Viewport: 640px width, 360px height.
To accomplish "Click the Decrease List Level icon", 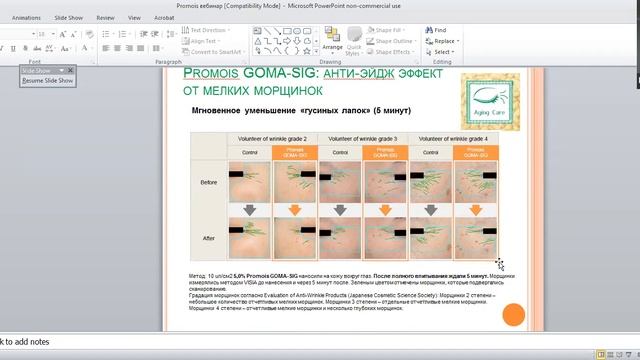I will pos(143,34).
